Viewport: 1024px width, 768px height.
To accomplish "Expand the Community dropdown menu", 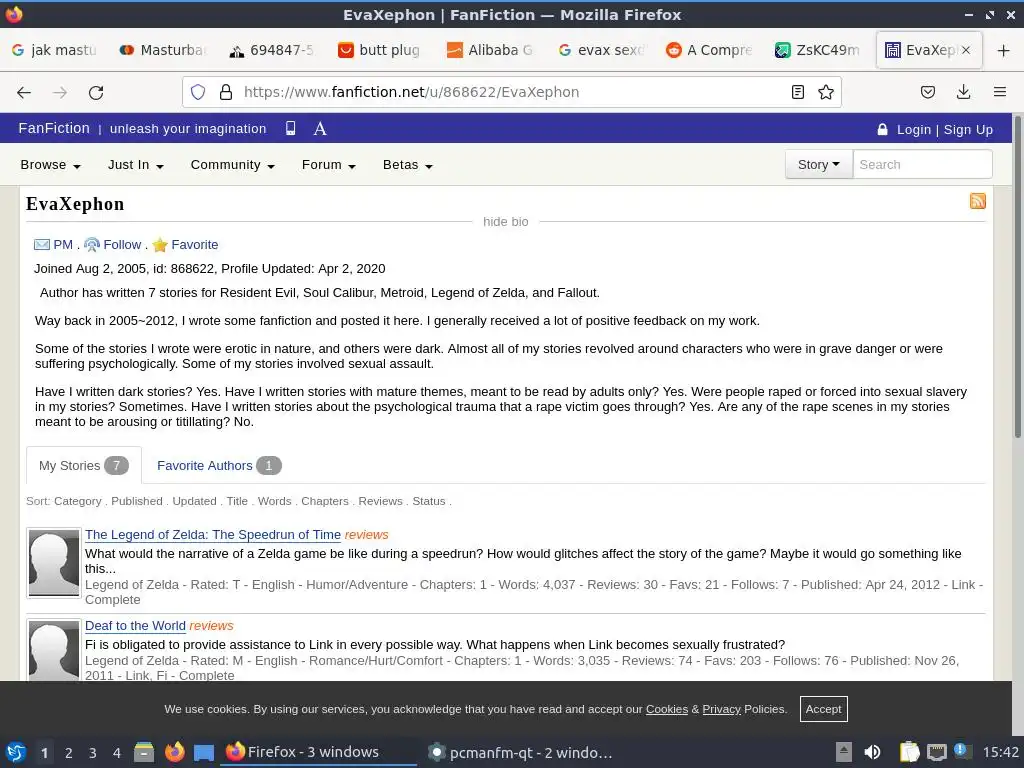I will (232, 165).
